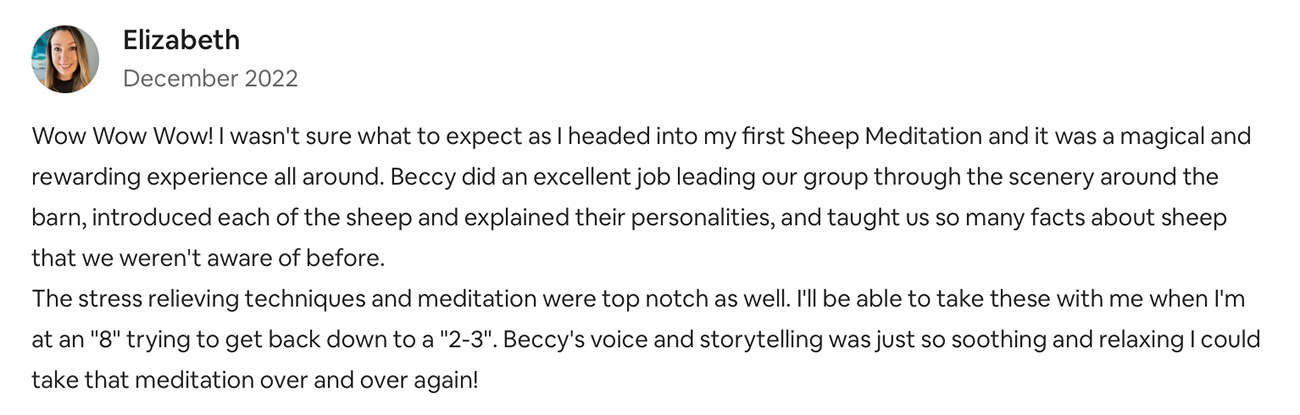Click the word "barn" starting the third line

click(x=52, y=218)
